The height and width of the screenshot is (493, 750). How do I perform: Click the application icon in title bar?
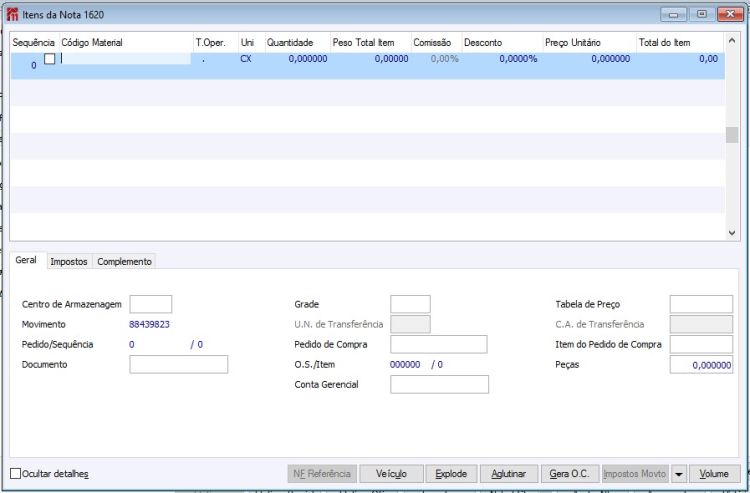coord(12,14)
